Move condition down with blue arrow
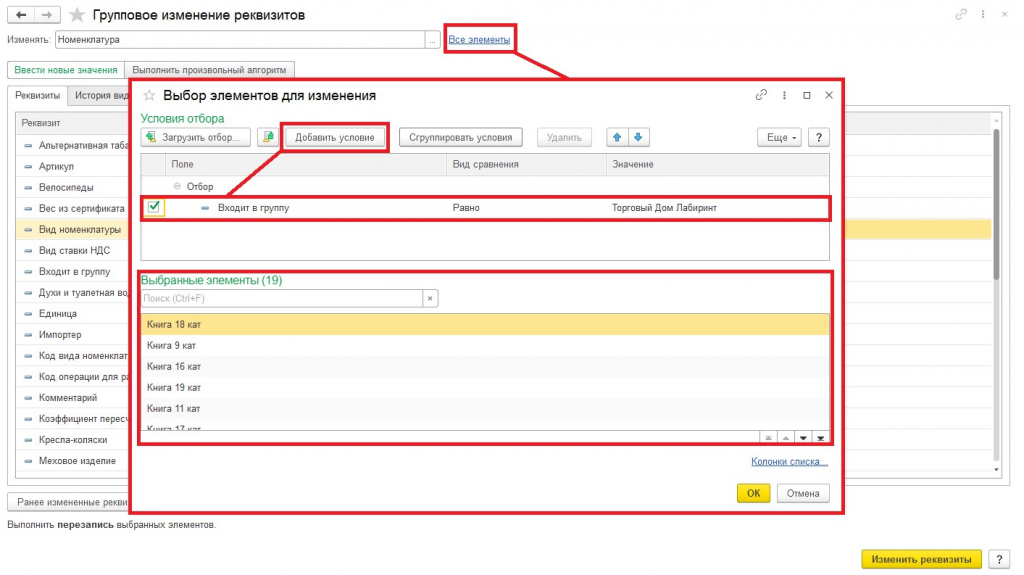The image size is (1024, 575). 638,137
